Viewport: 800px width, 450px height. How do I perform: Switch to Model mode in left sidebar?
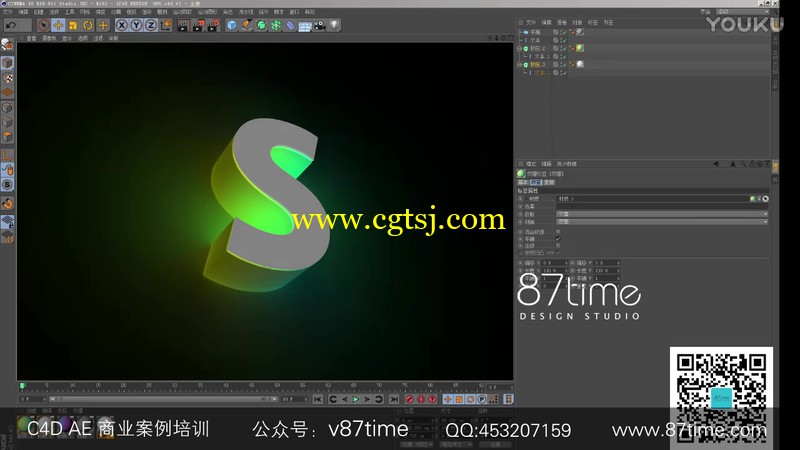pyautogui.click(x=7, y=63)
